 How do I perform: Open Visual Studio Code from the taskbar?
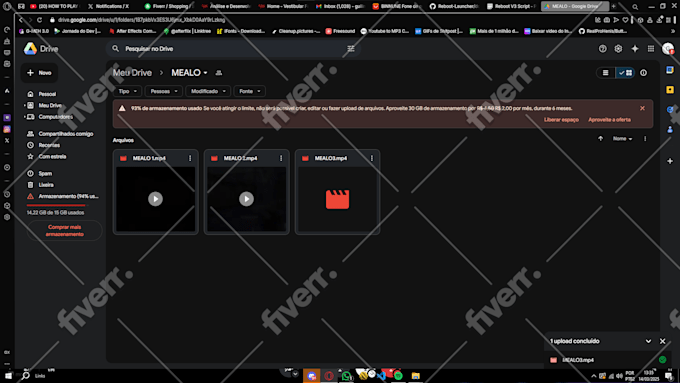(381, 376)
